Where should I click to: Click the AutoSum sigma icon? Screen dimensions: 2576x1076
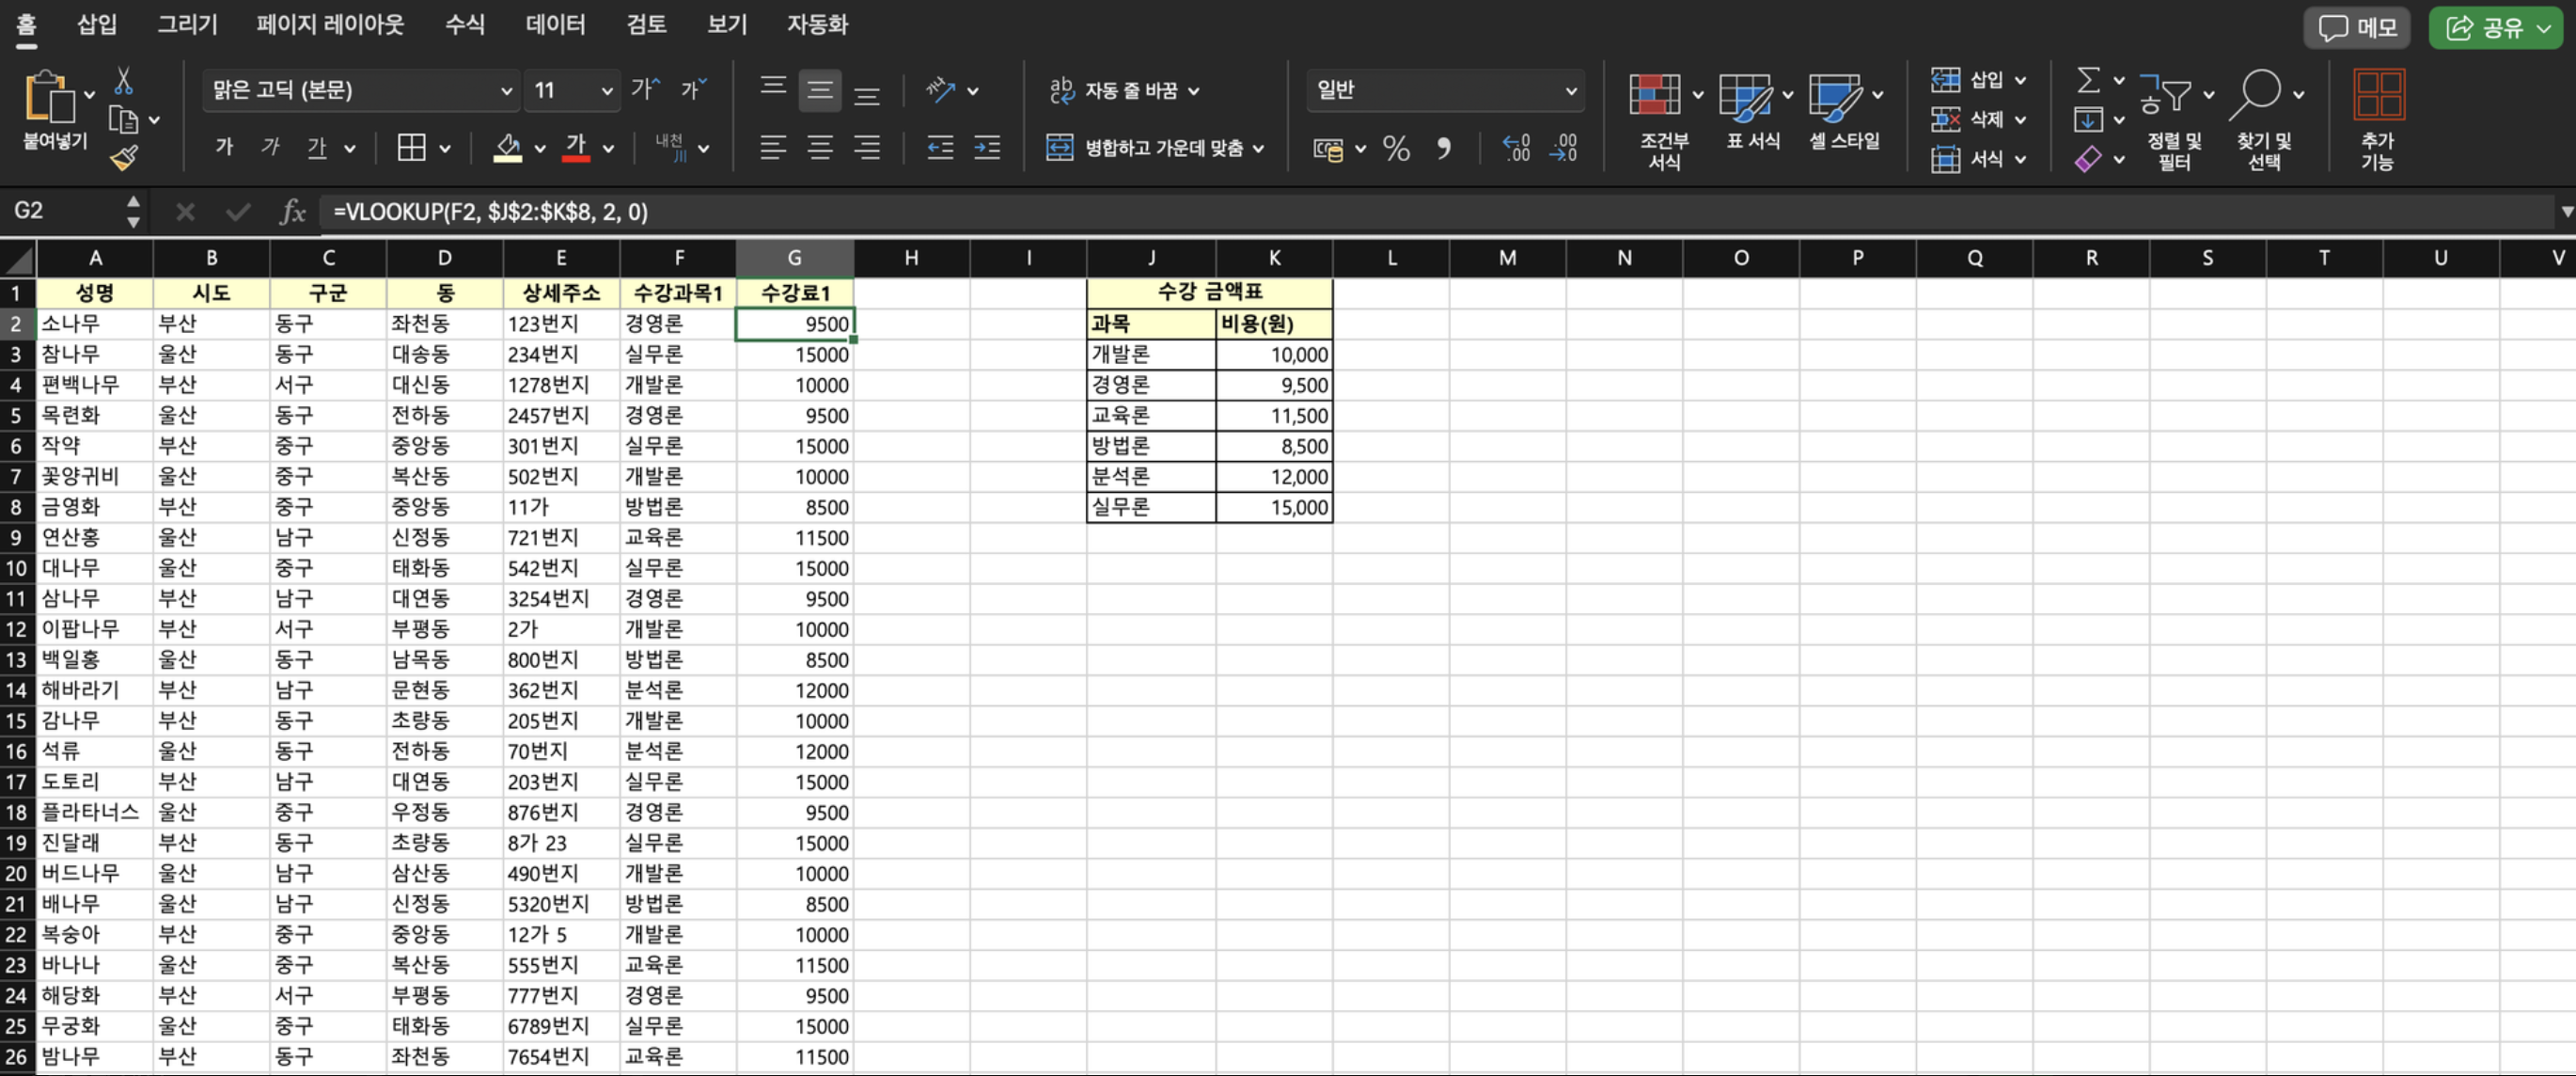[2088, 80]
